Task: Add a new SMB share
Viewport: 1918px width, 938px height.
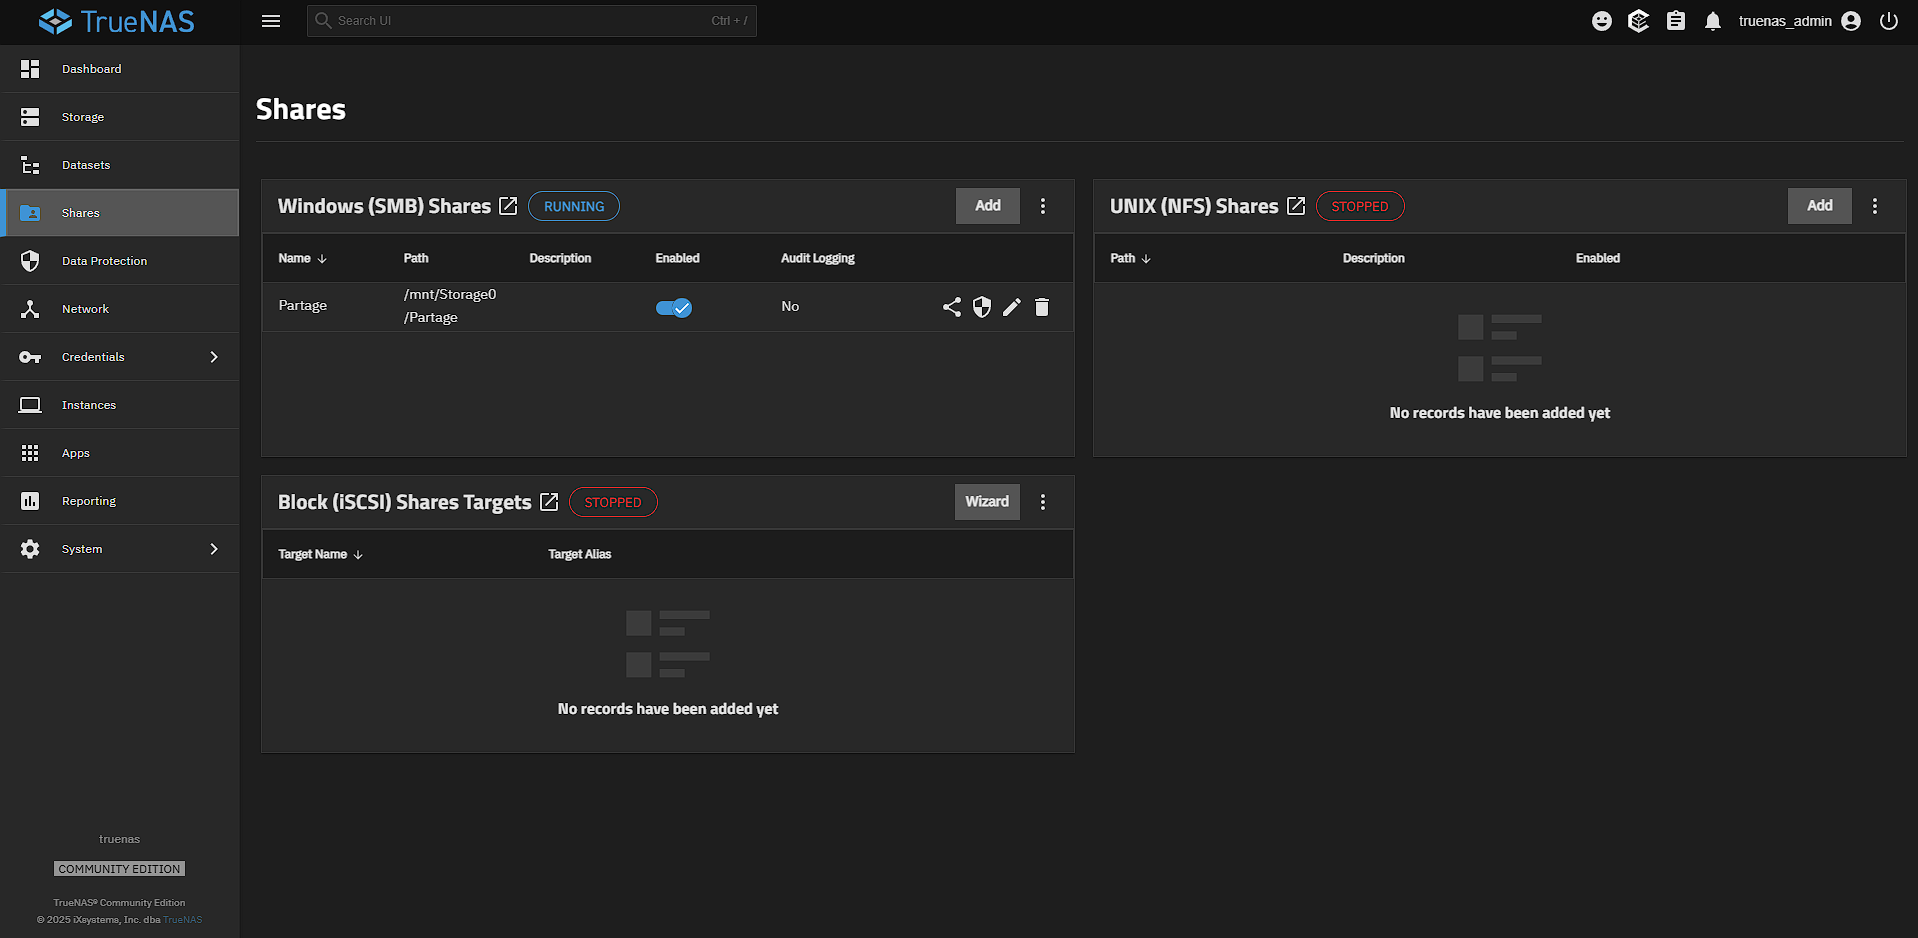Action: pos(988,206)
